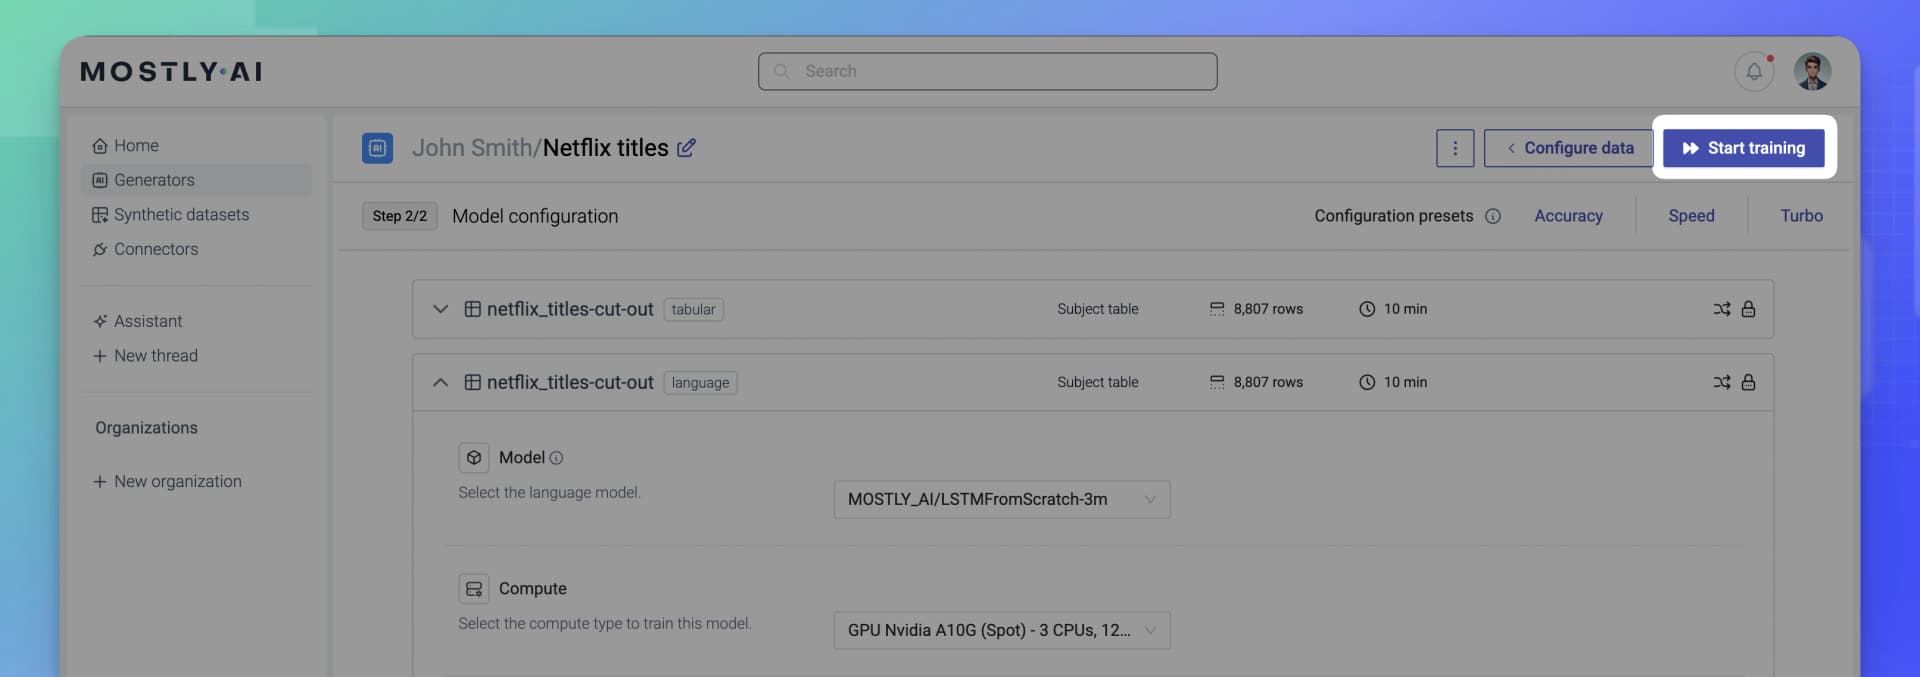Viewport: 1920px width, 677px height.
Task: Open the user profile avatar
Action: [x=1812, y=72]
